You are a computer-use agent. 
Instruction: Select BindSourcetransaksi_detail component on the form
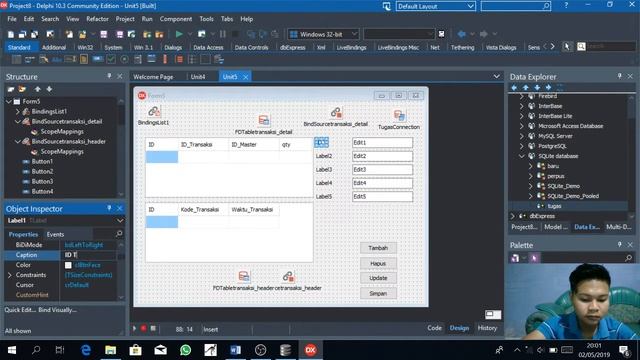(x=336, y=112)
